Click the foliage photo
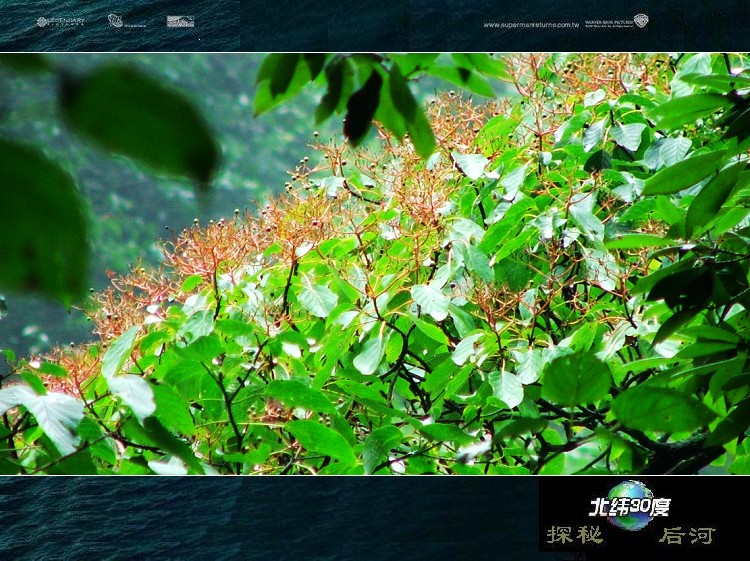Viewport: 750px width, 561px height. tap(375, 264)
